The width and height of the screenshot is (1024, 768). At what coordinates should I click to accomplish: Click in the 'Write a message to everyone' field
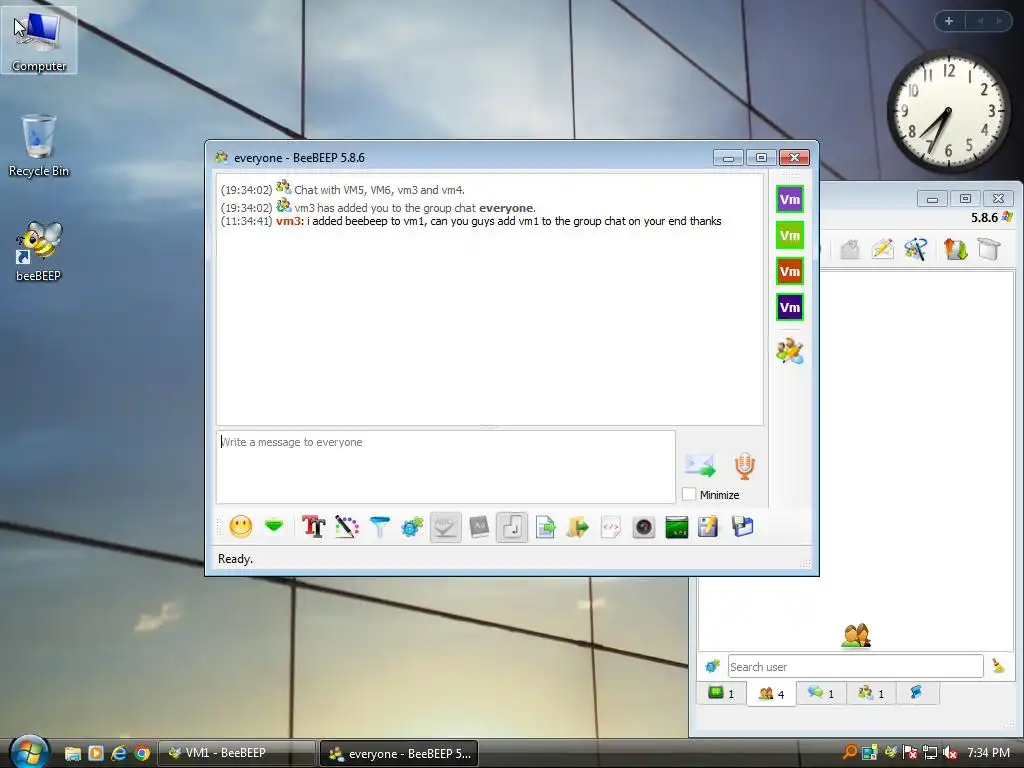[x=445, y=466]
